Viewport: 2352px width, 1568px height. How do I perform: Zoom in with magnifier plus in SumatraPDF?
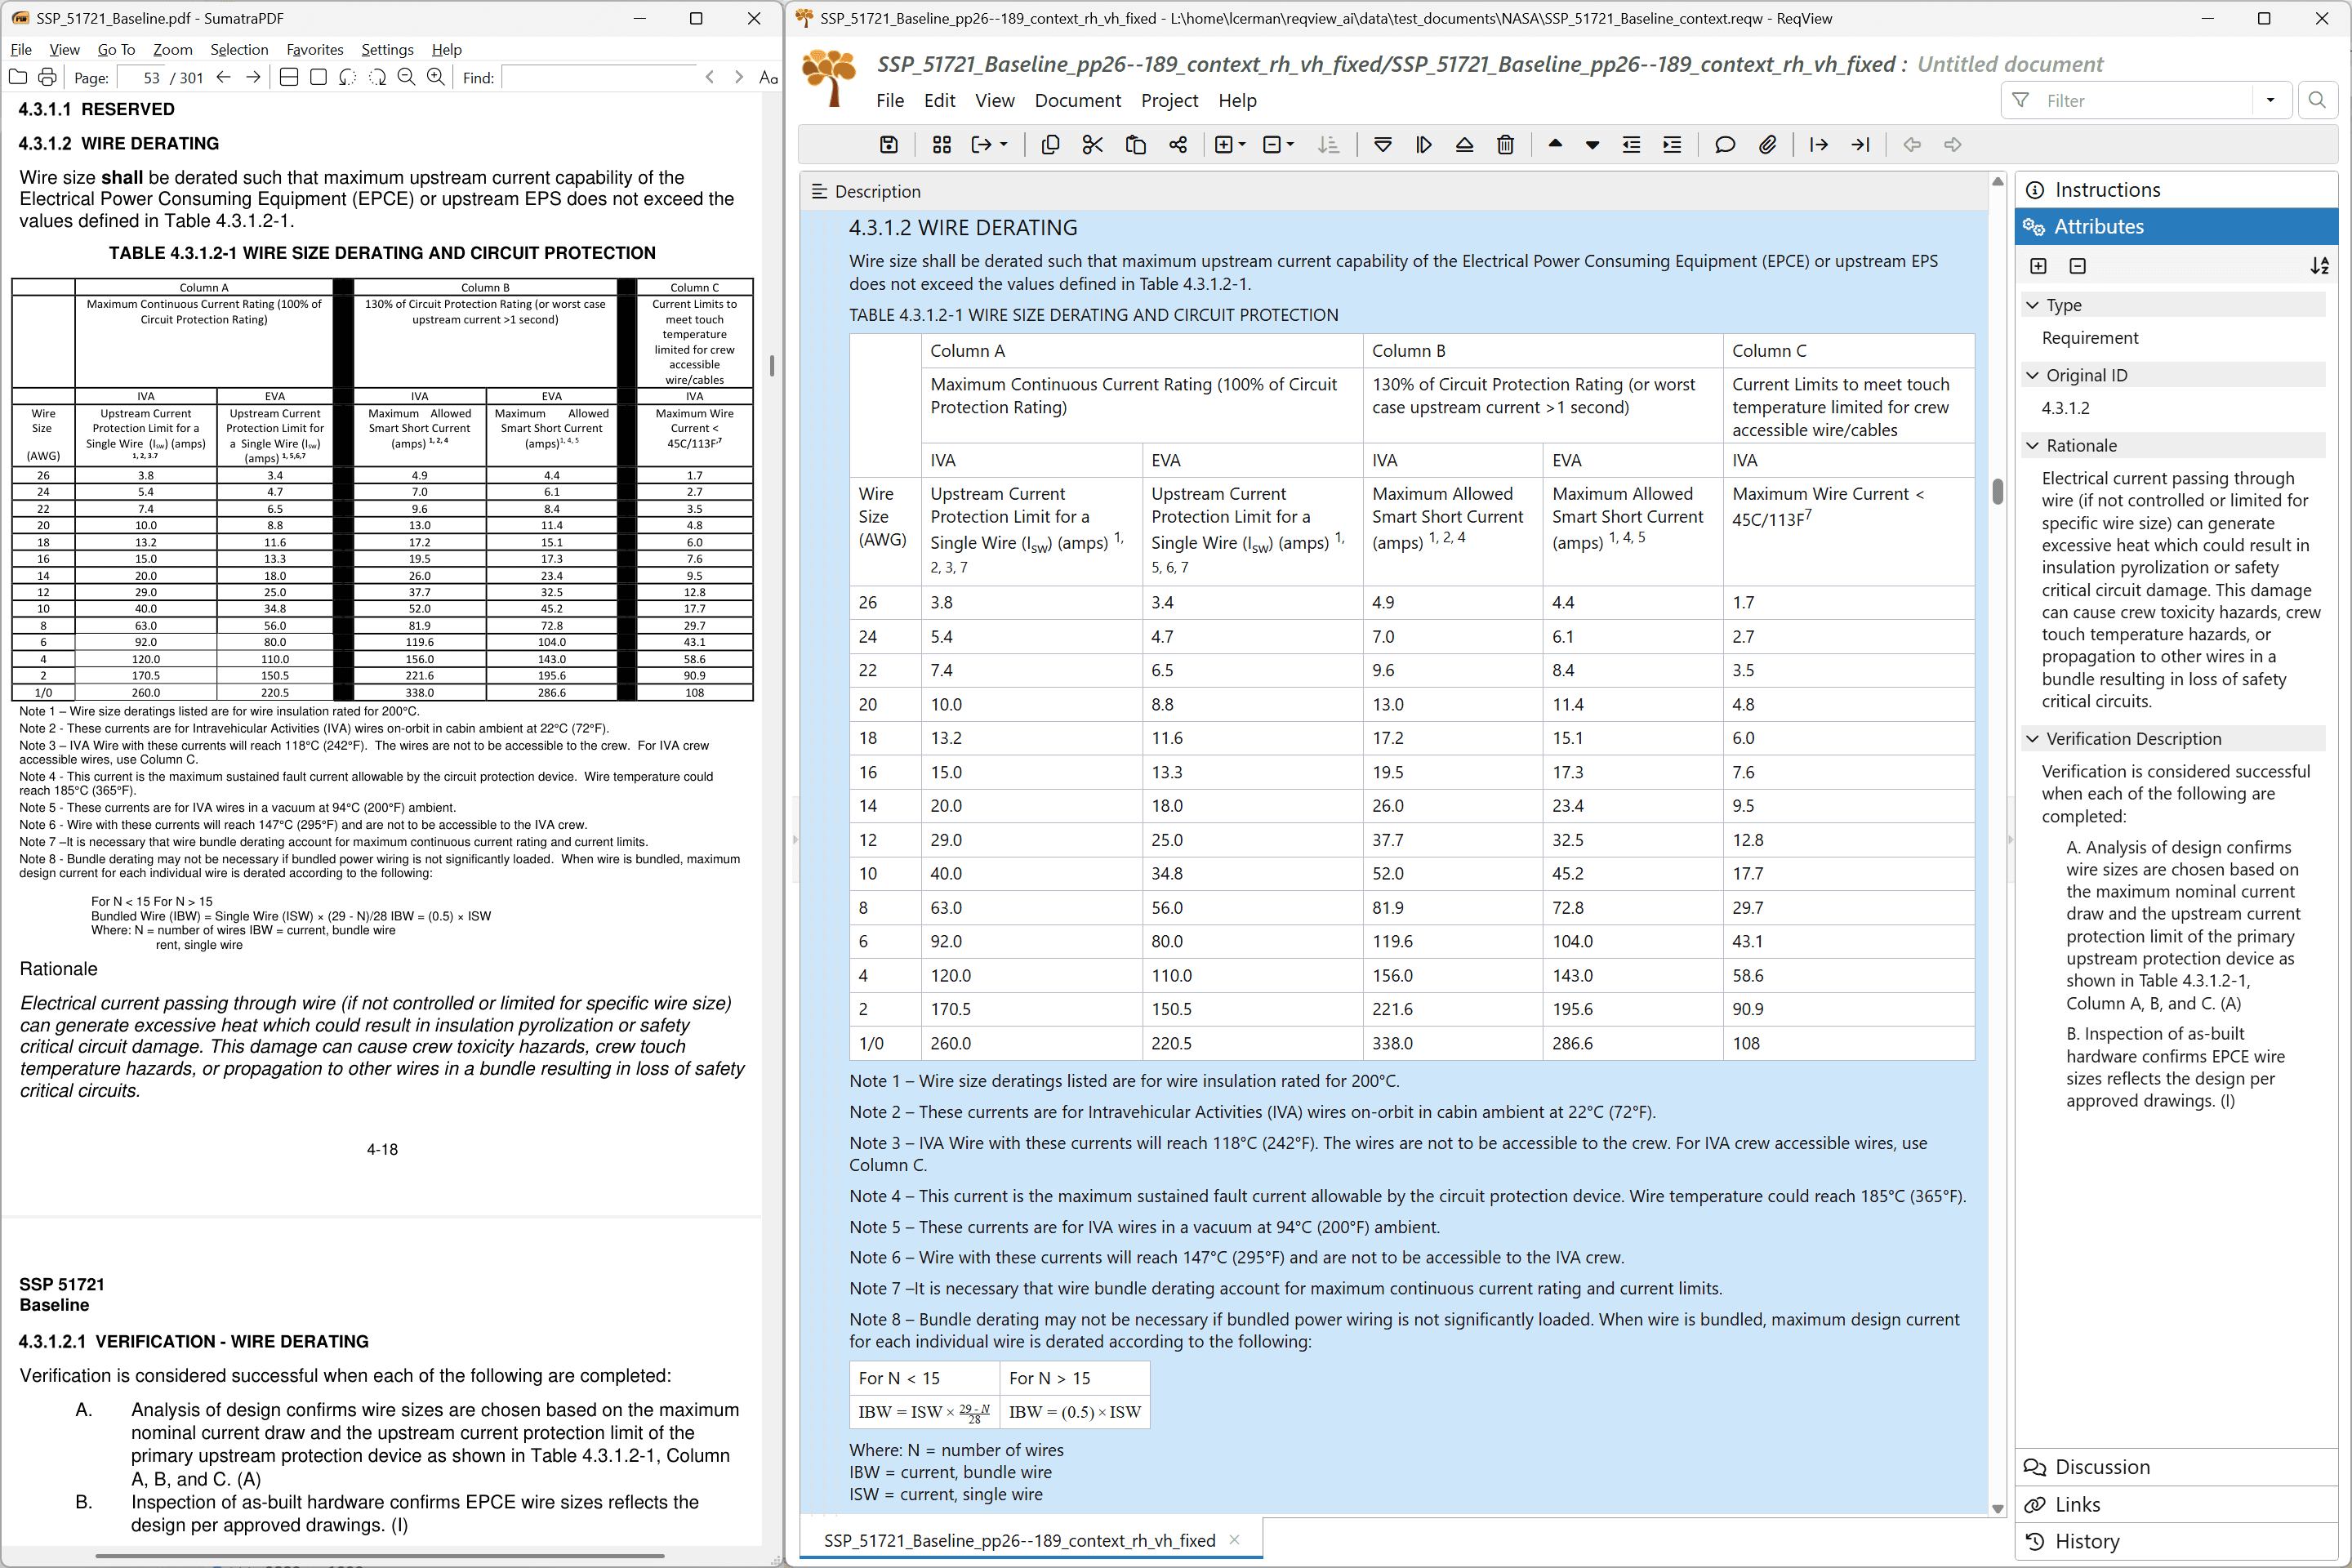pyautogui.click(x=436, y=77)
